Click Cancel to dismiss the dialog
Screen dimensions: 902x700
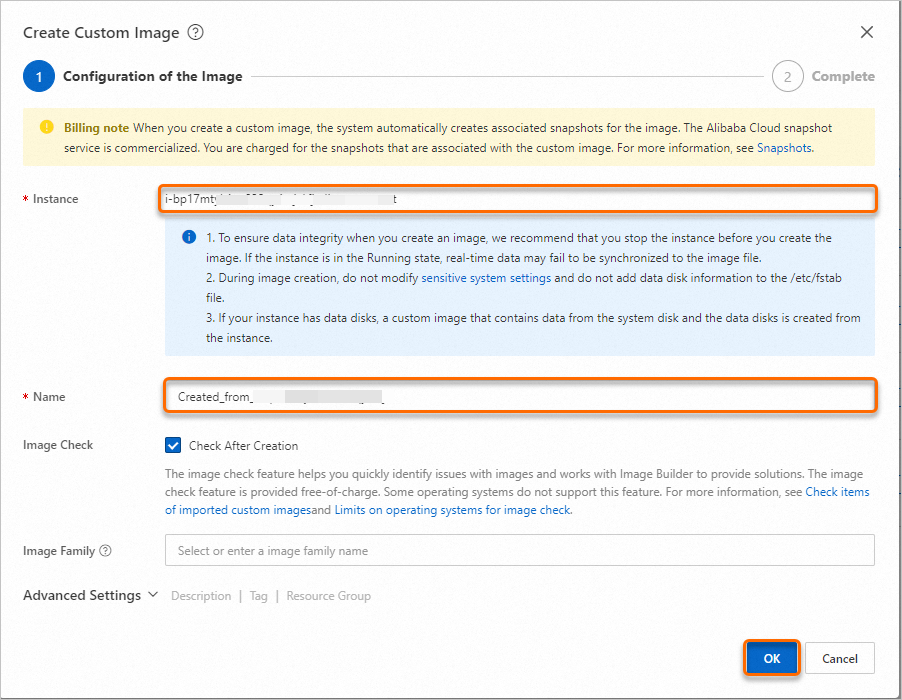[x=839, y=658]
